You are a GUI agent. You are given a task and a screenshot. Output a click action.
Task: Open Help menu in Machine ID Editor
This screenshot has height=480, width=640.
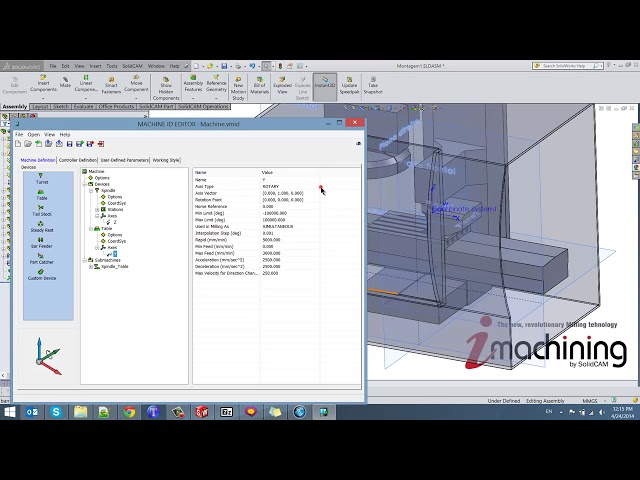65,134
